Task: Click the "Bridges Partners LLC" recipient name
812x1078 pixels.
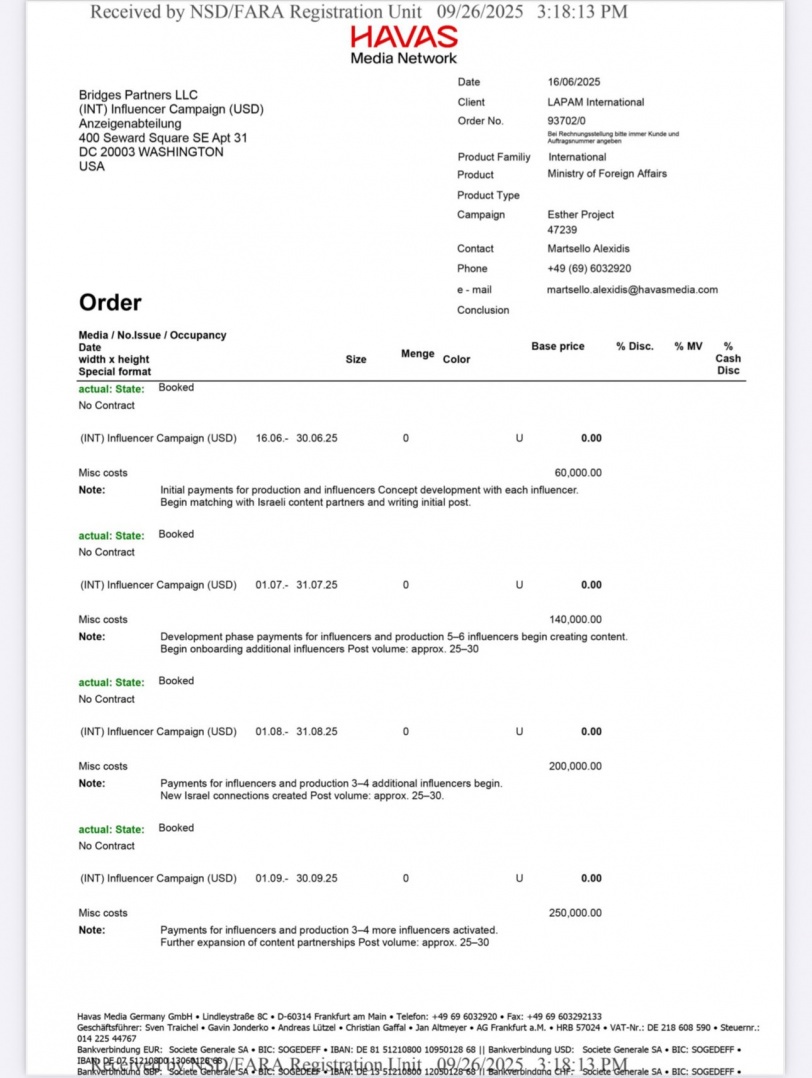Action: [x=138, y=95]
